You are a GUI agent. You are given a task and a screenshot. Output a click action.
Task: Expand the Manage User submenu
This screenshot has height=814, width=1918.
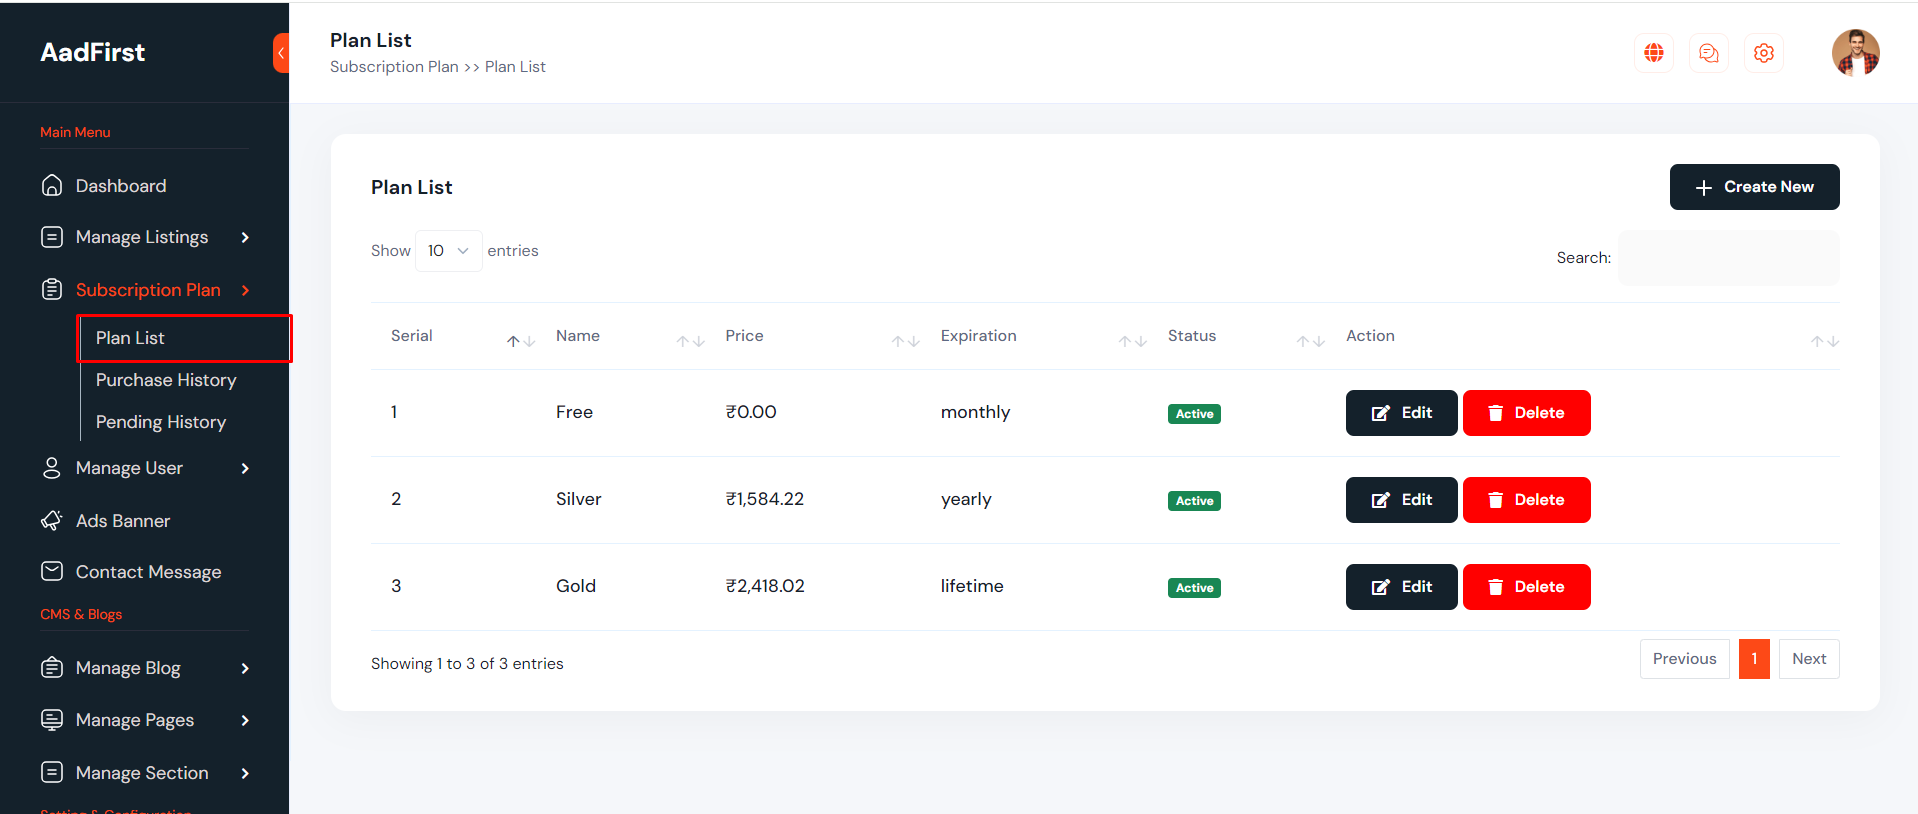click(x=245, y=468)
